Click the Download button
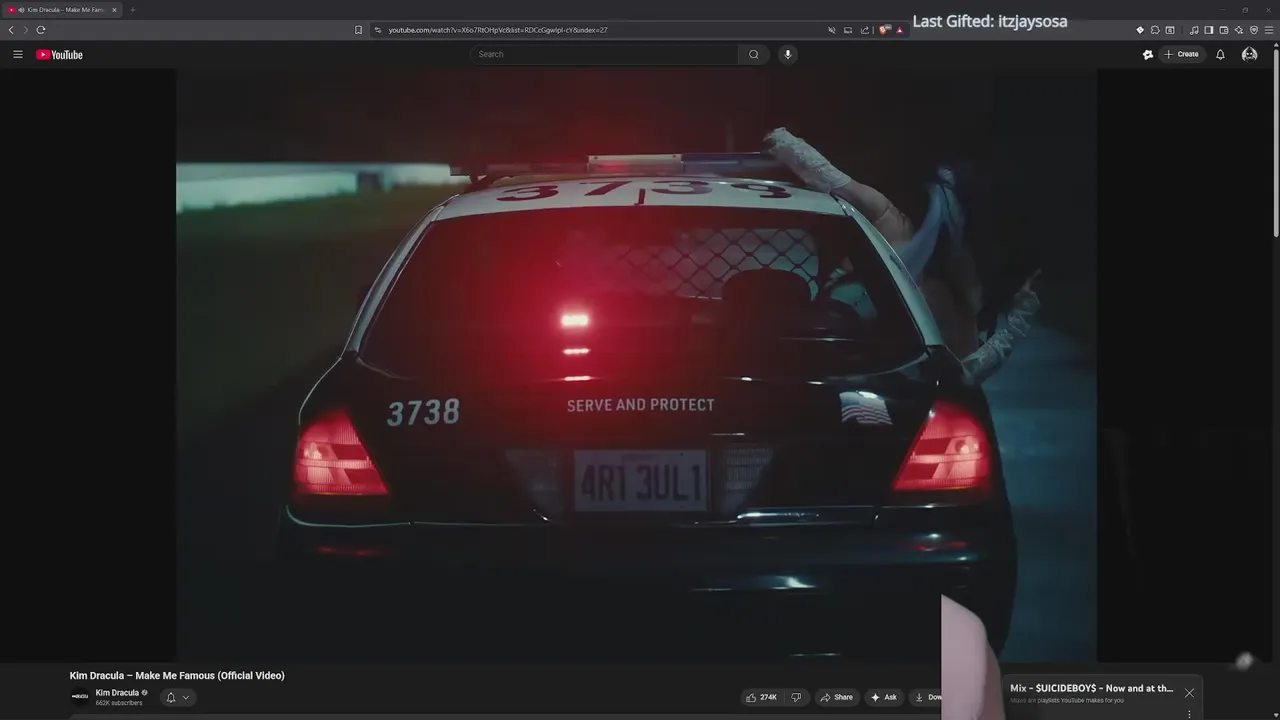The image size is (1280, 720). (926, 697)
